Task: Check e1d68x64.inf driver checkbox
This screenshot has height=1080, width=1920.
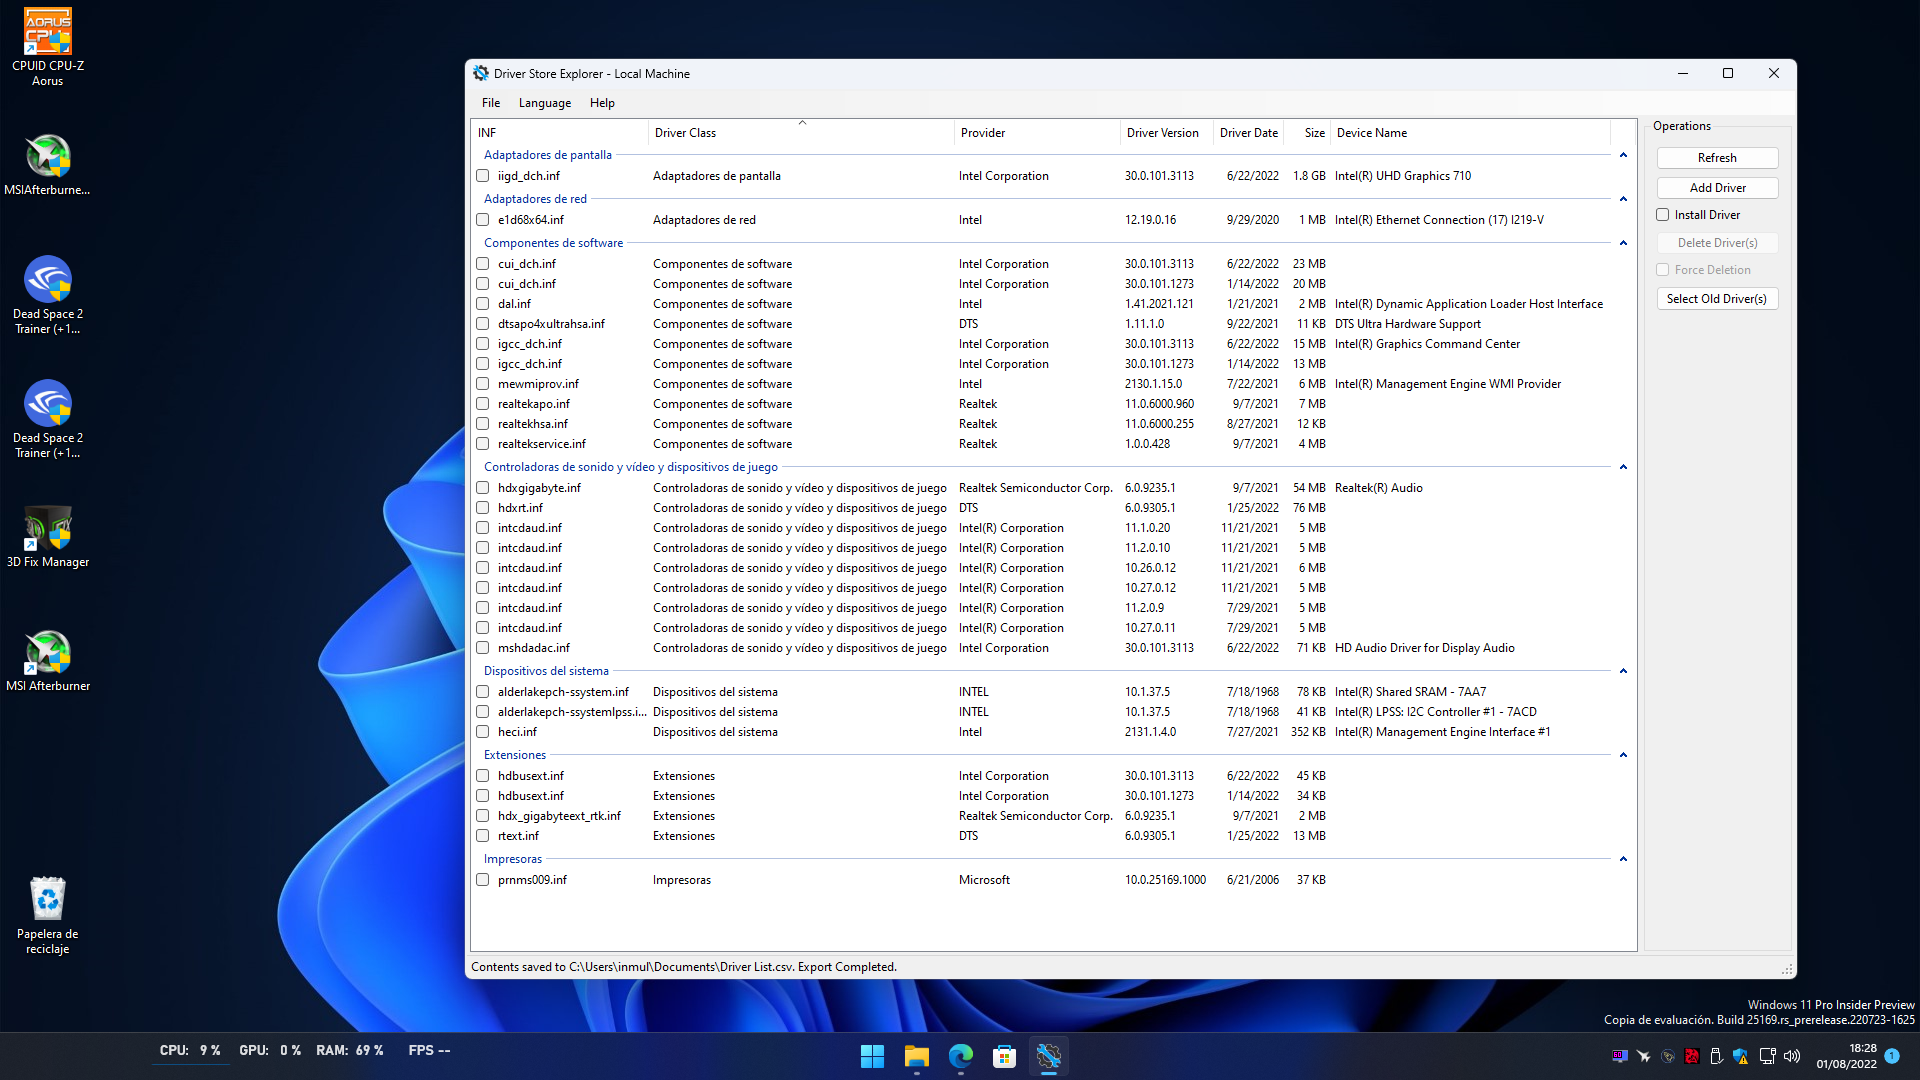Action: [483, 220]
